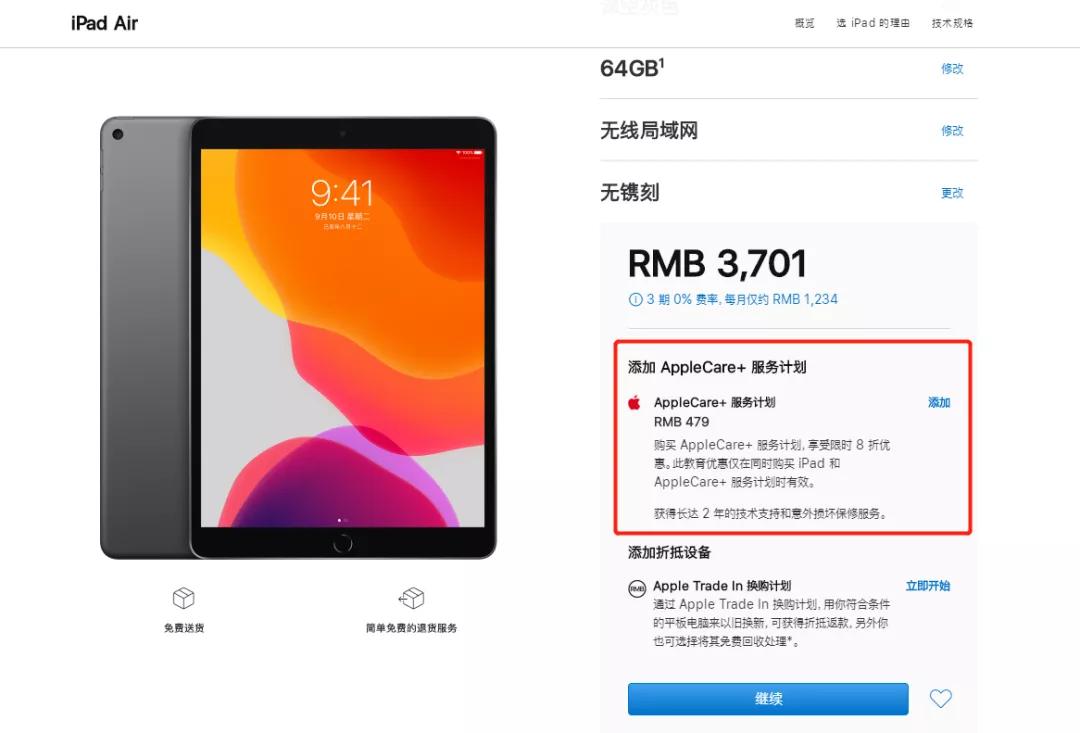Click the info icon beside installment text
Image resolution: width=1080 pixels, height=733 pixels.
click(x=635, y=300)
